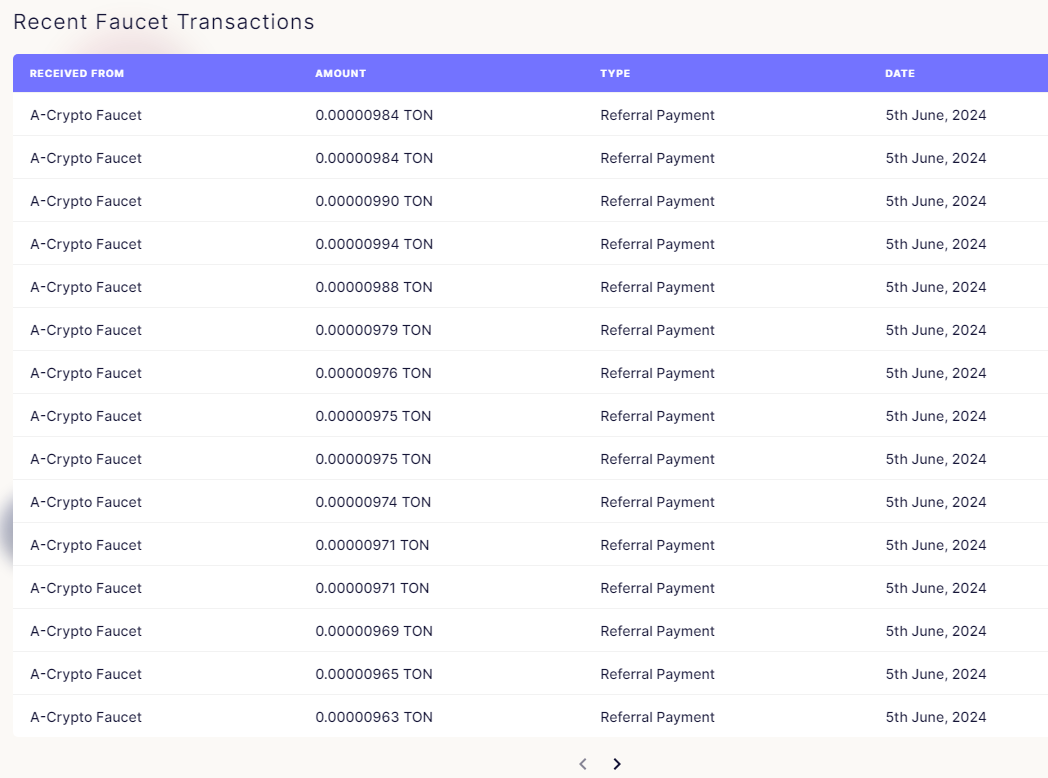The image size is (1048, 778).
Task: Click the 0.00000988 TON amount cell
Action: [374, 287]
